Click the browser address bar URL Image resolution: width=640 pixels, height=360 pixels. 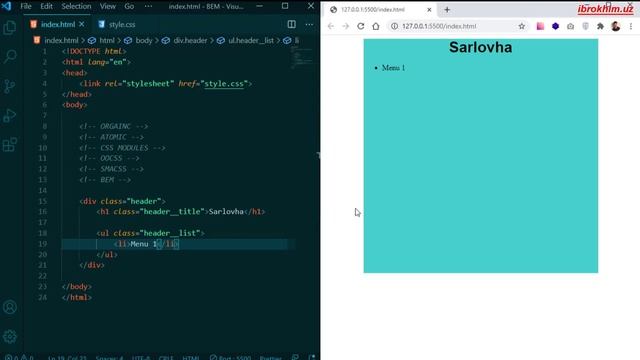pyautogui.click(x=439, y=26)
